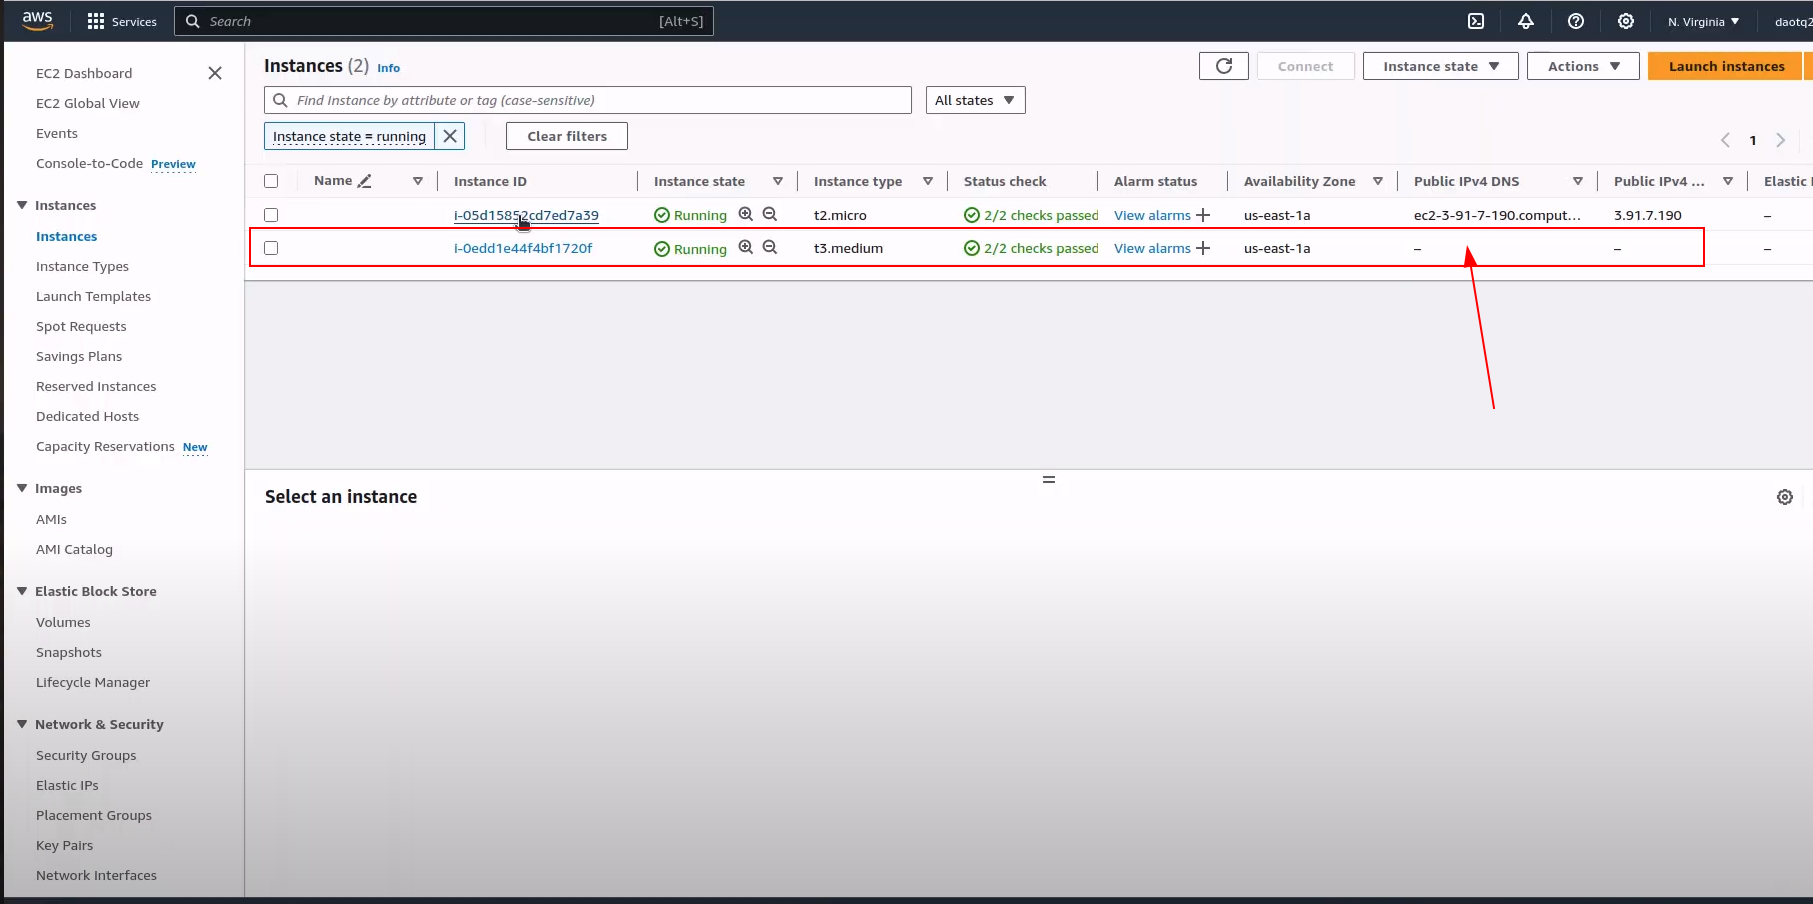The height and width of the screenshot is (904, 1813).
Task: Open the N. Virginia region selector
Action: (x=1703, y=21)
